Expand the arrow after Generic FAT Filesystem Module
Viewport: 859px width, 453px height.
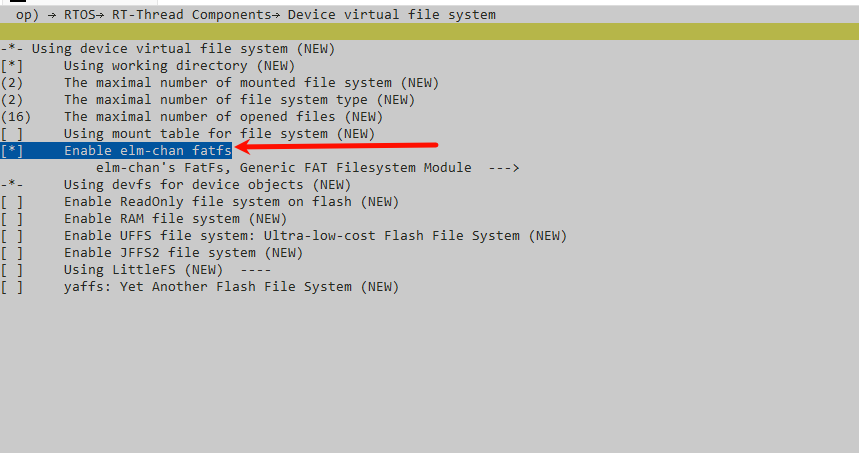503,168
